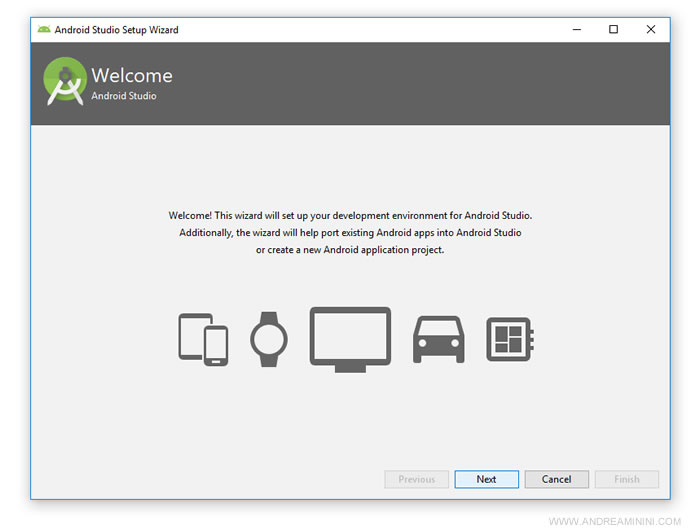Click the Welcome header title
The image size is (700, 531).
(132, 75)
